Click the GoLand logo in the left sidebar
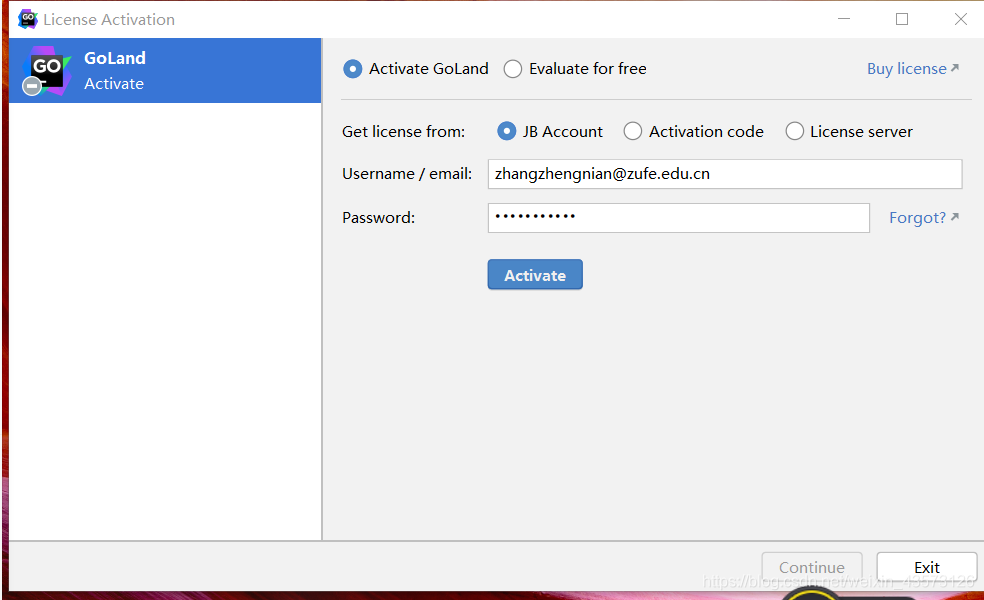 46,70
